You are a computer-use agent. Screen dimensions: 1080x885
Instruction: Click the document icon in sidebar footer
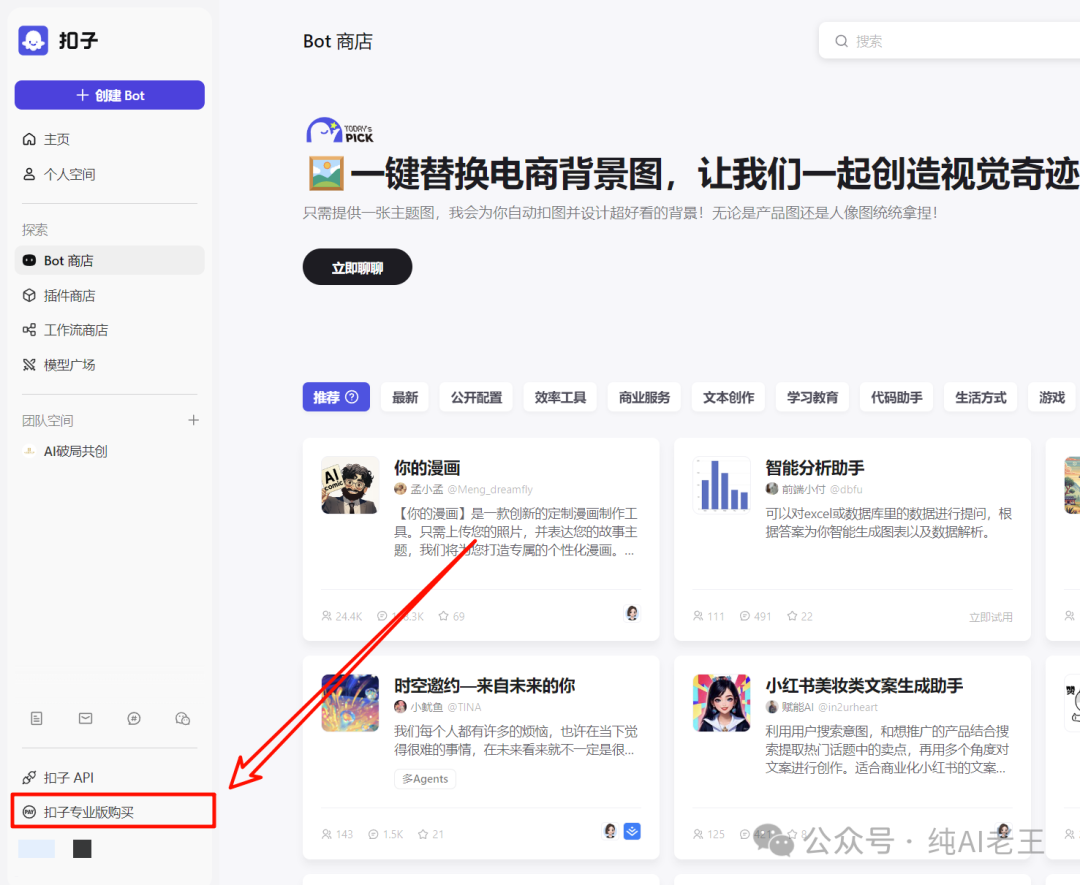(x=37, y=718)
